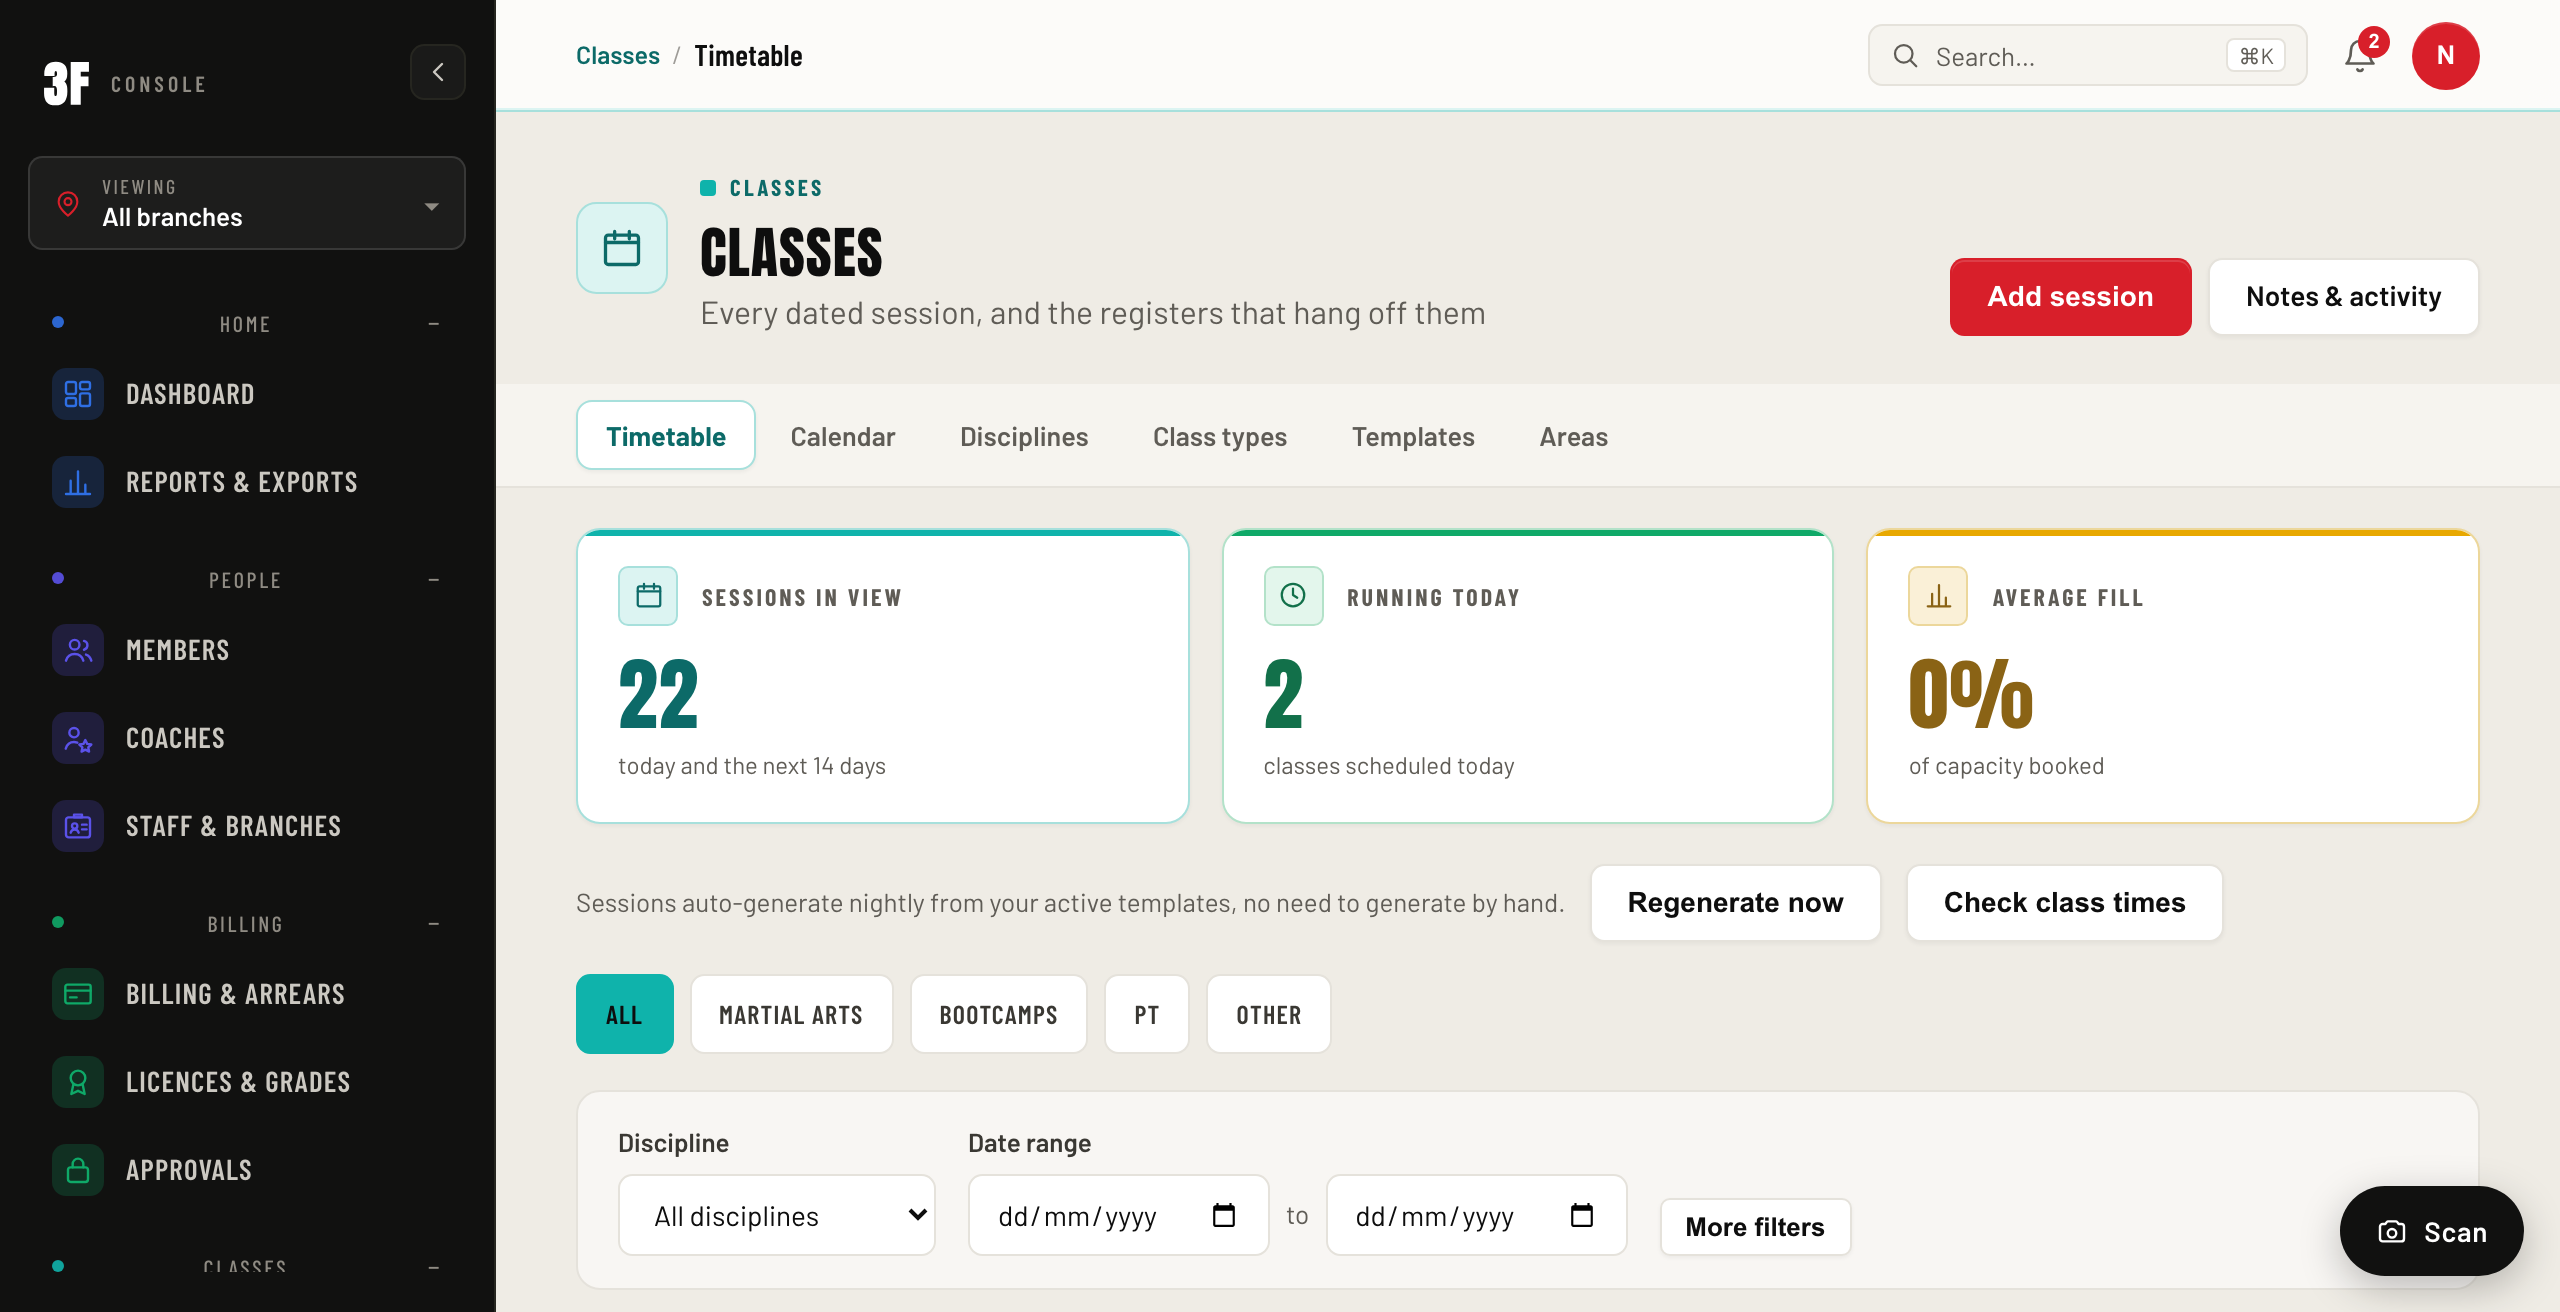Click the Average Fill 0% value
Viewport: 2560px width, 1312px height.
1970,694
